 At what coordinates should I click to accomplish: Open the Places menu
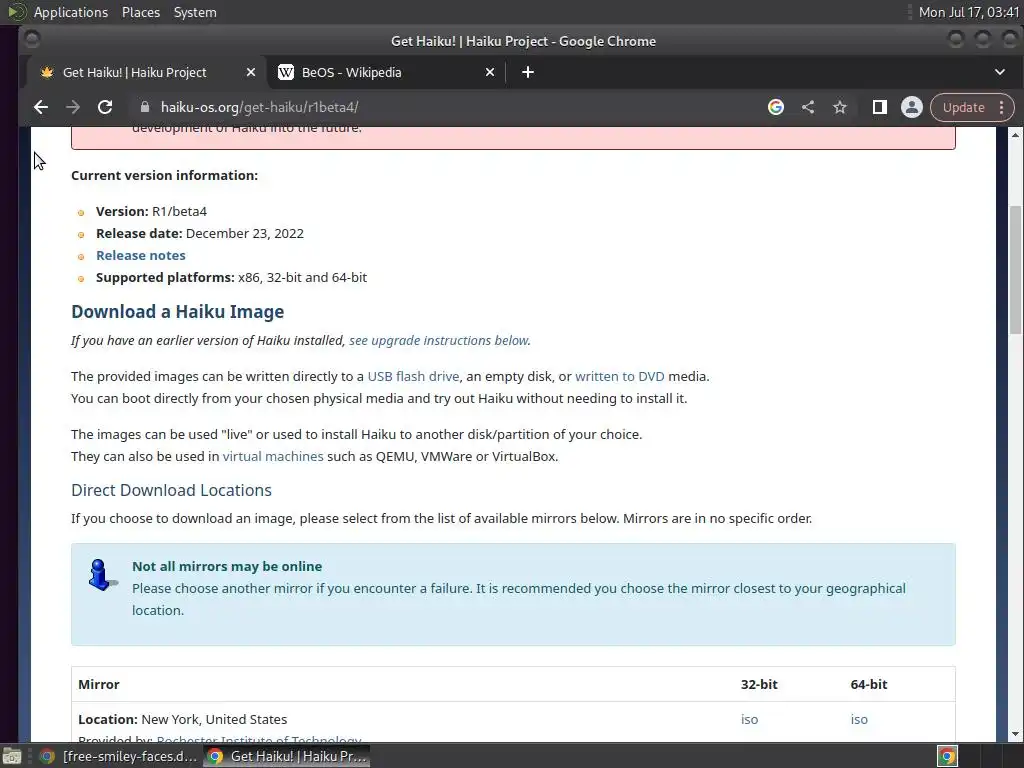click(x=140, y=12)
